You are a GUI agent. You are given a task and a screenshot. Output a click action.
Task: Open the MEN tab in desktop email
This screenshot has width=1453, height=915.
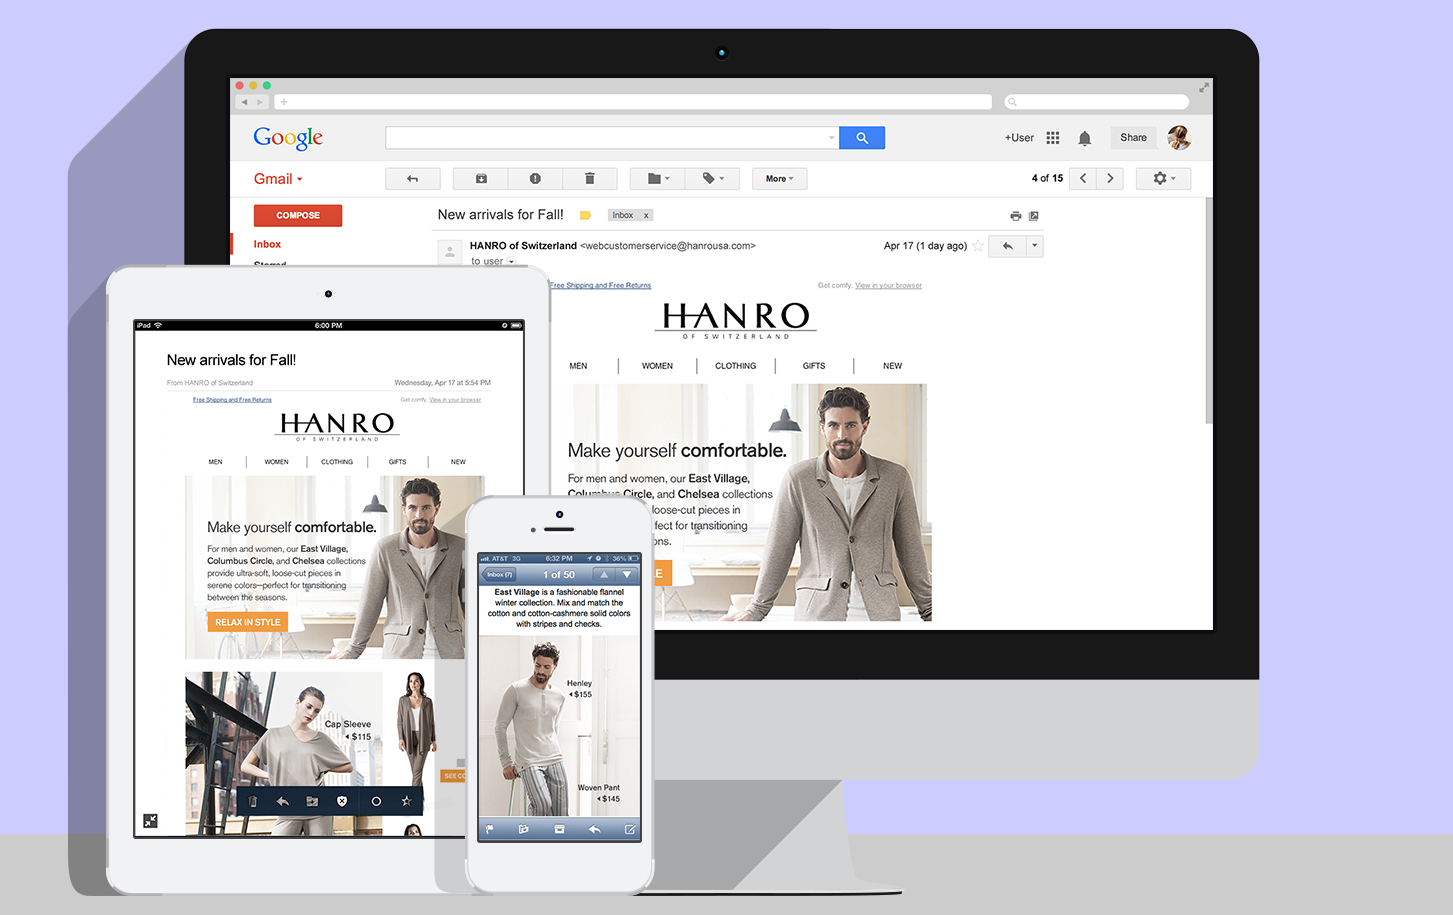(578, 366)
